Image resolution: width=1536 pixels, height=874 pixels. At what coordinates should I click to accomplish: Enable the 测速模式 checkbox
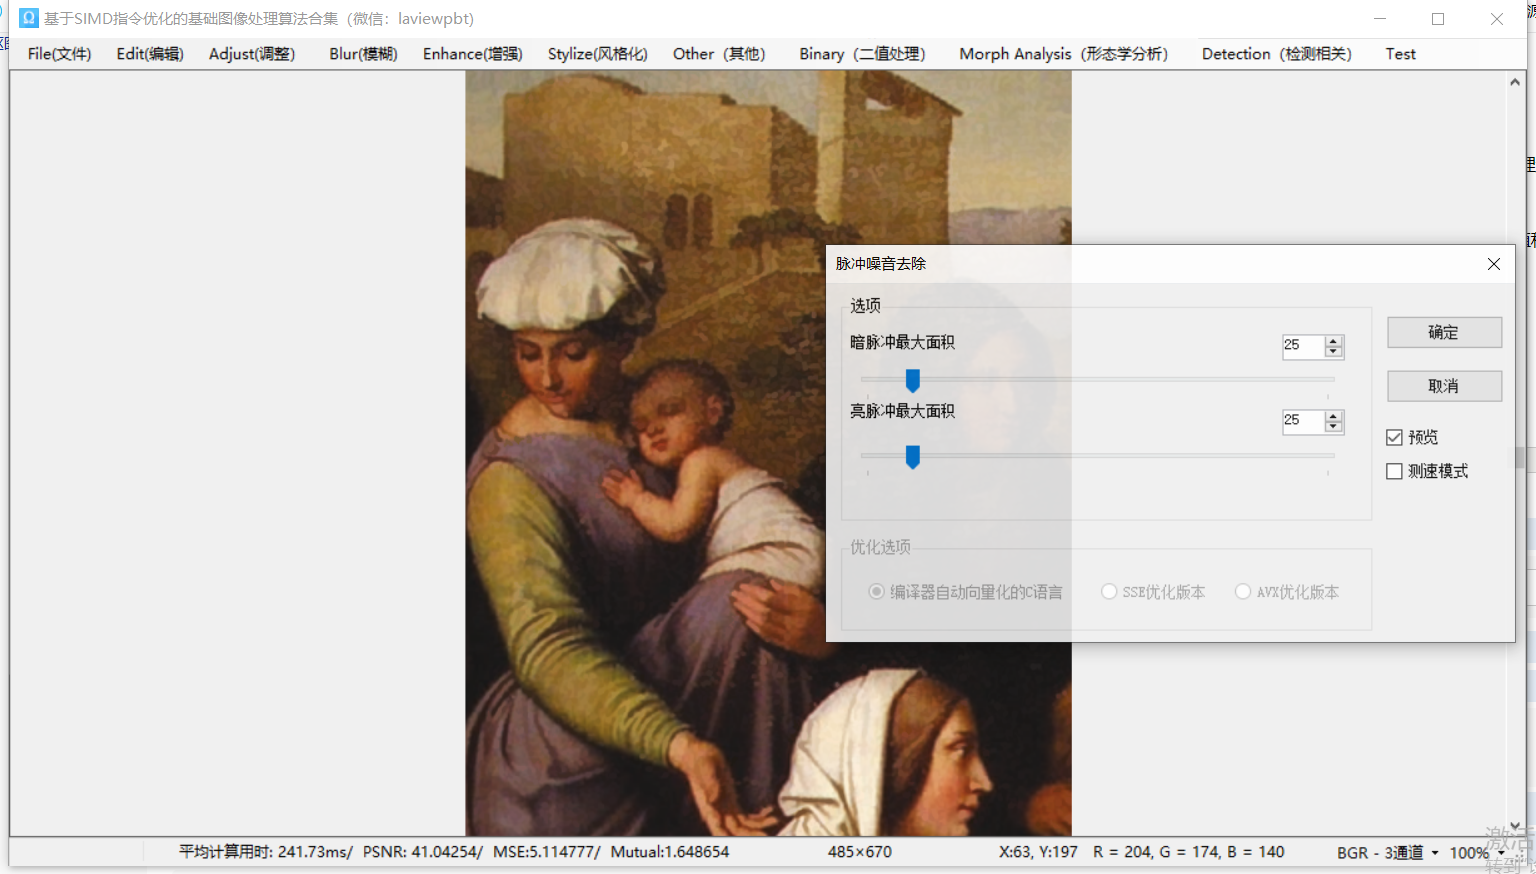(1394, 471)
